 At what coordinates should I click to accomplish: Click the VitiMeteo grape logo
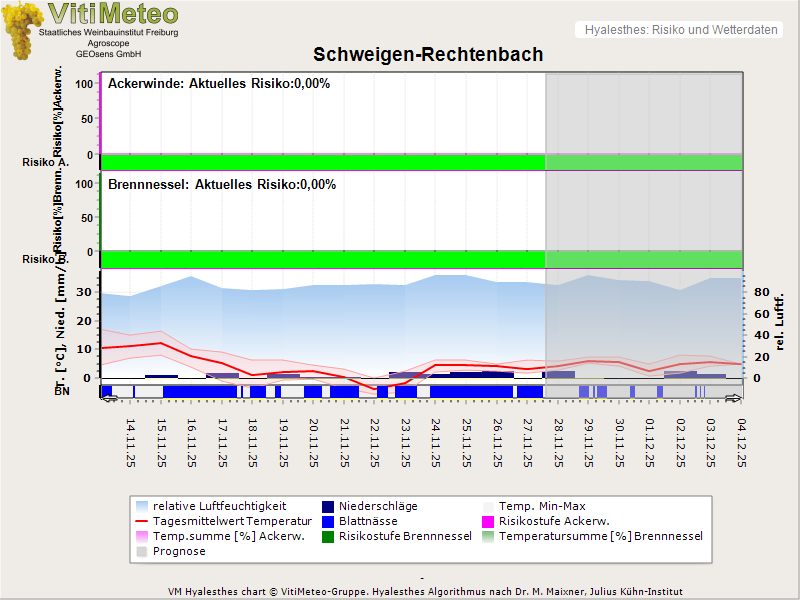tap(20, 30)
